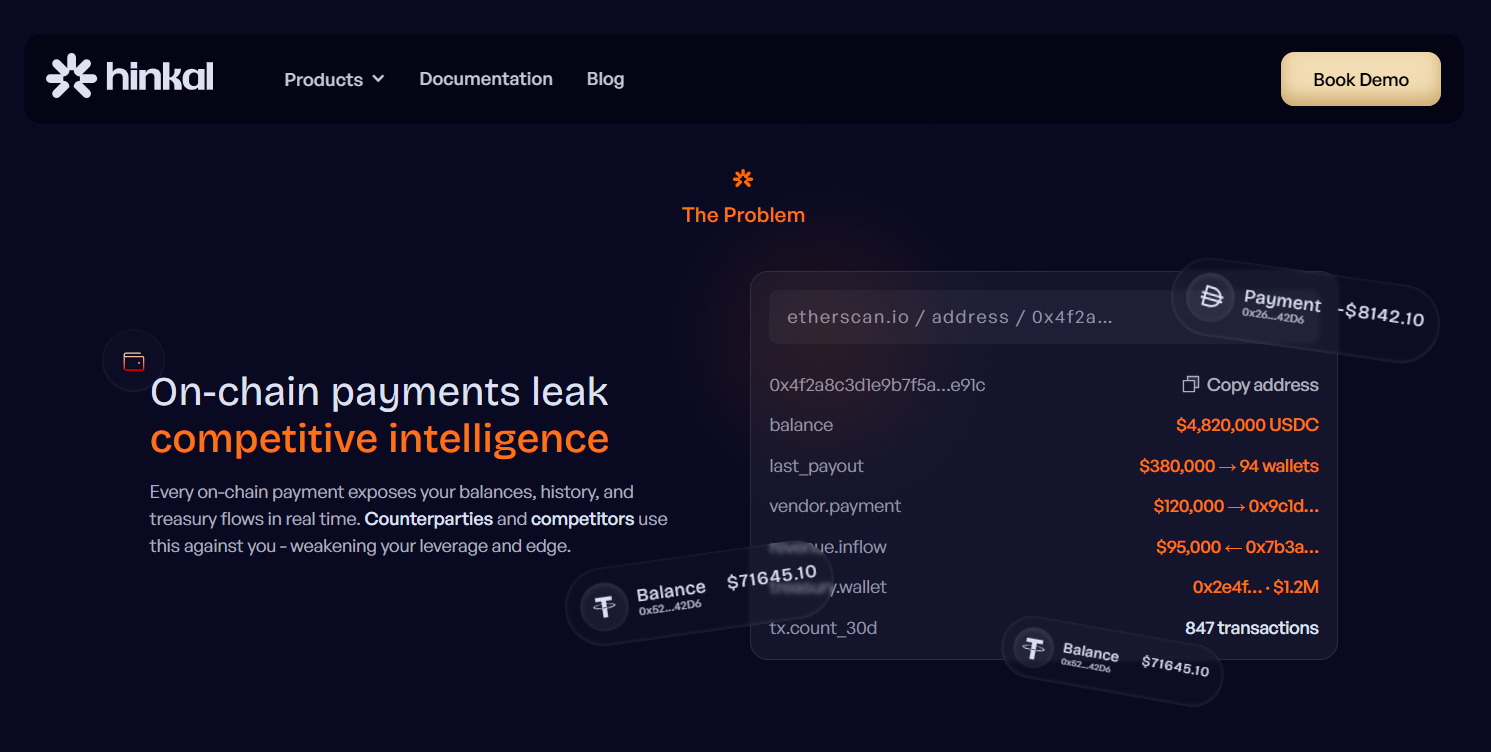Expand the Products dropdown chevron
This screenshot has width=1491, height=752.
378,79
